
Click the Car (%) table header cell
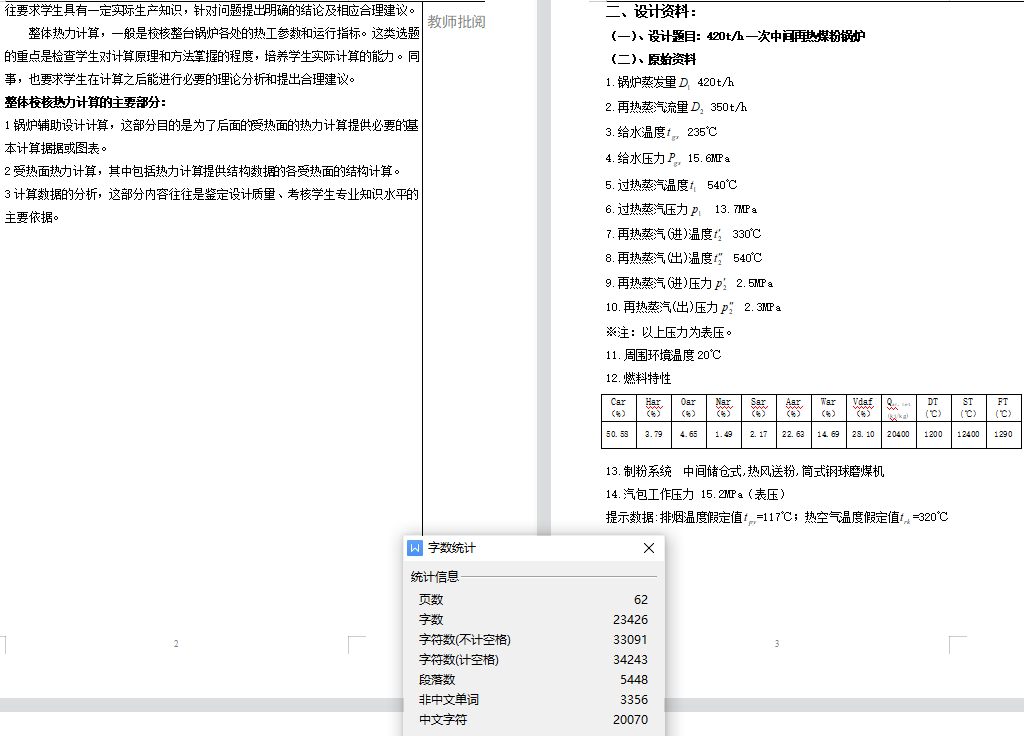618,407
